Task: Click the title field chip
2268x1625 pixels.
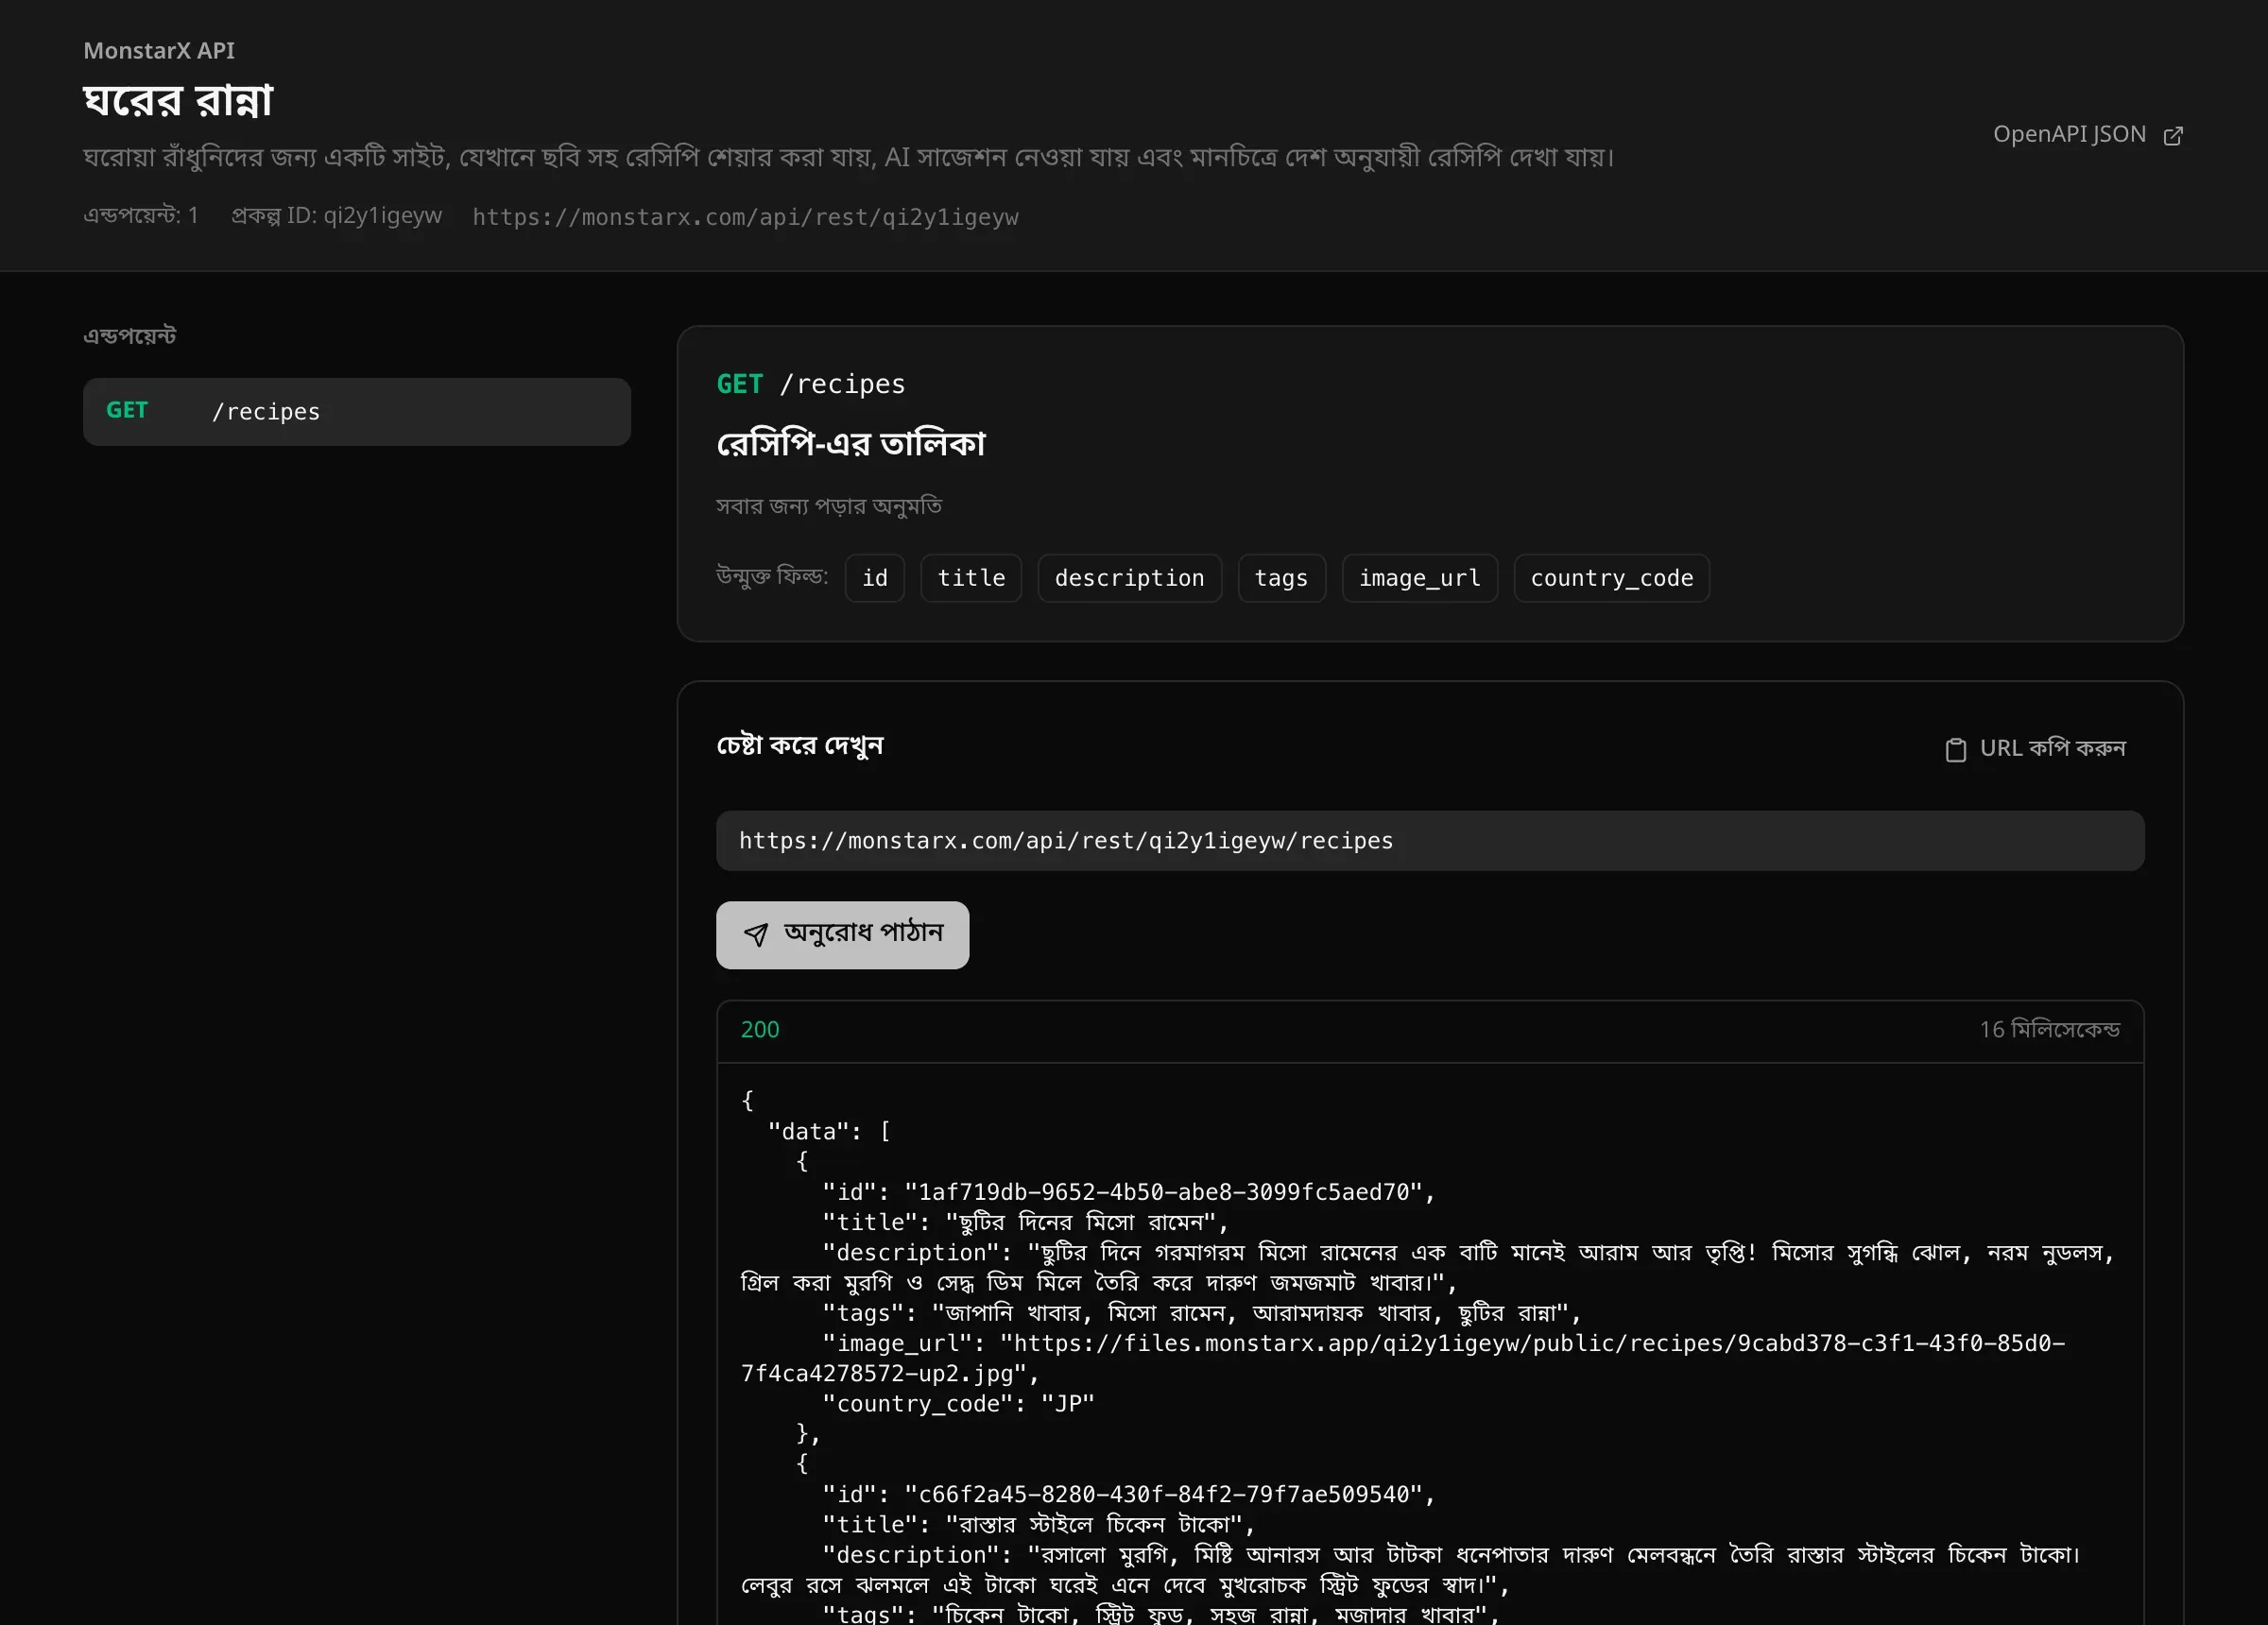Action: coord(971,578)
